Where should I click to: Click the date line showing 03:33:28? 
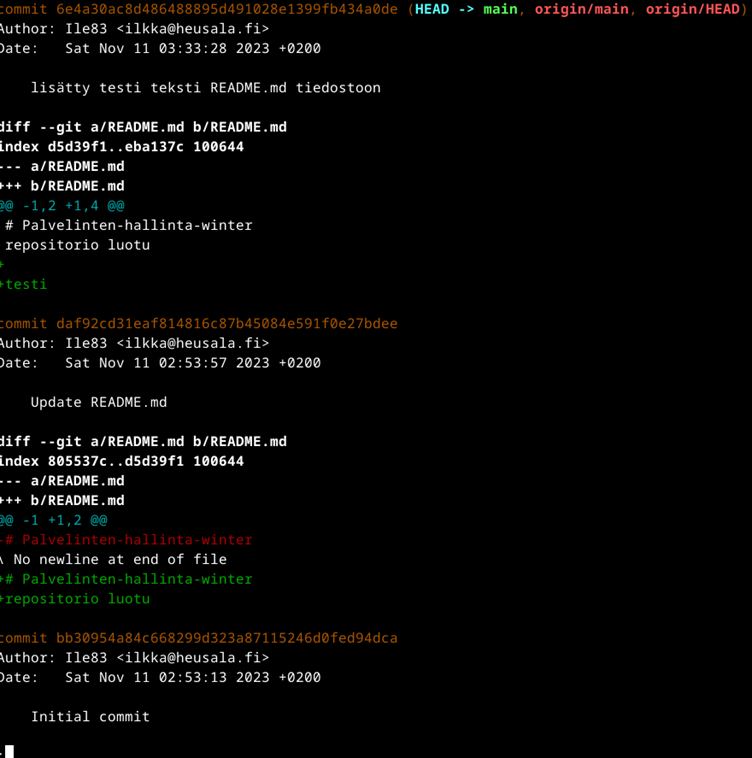[x=160, y=48]
